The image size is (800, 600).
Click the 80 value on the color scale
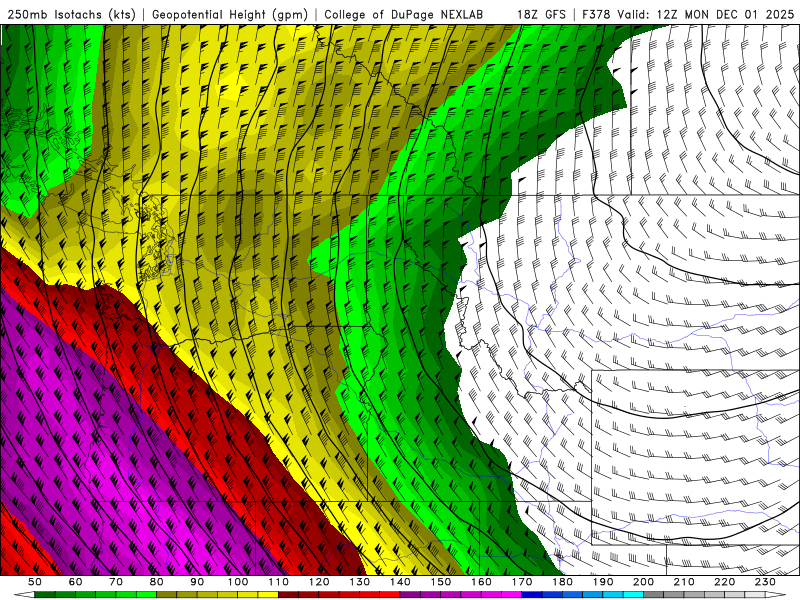point(157,582)
